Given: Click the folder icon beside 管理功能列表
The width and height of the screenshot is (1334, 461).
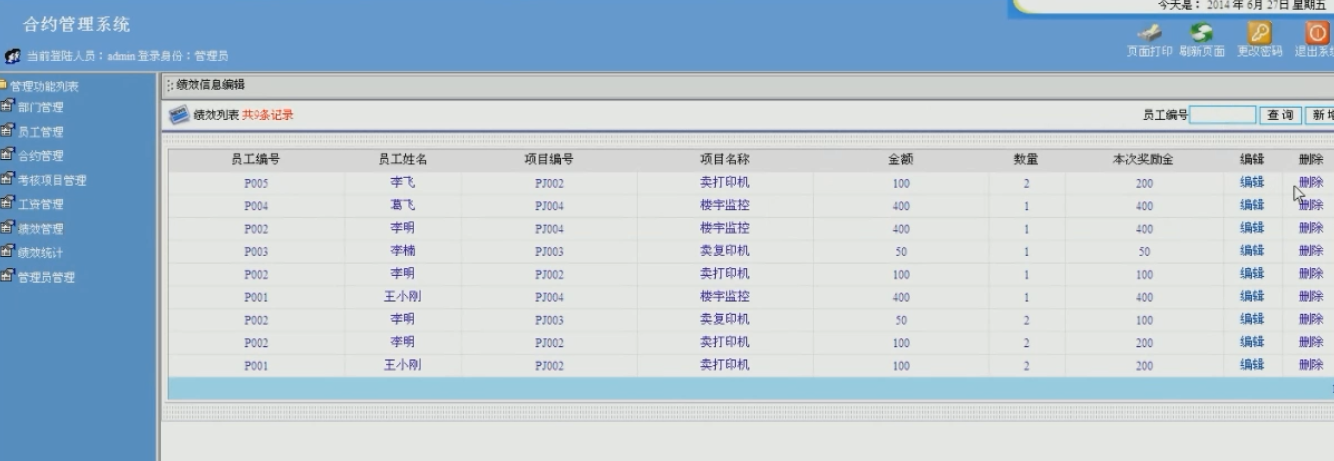Looking at the screenshot, I should click(x=4, y=85).
